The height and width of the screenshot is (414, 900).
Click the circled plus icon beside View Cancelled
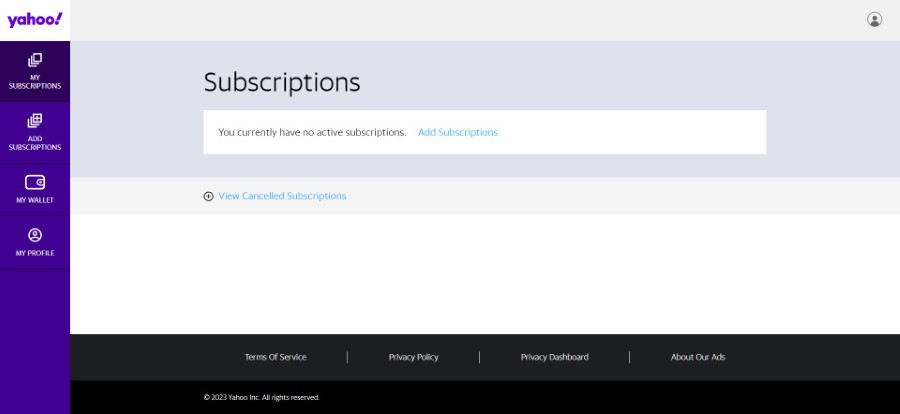point(208,196)
